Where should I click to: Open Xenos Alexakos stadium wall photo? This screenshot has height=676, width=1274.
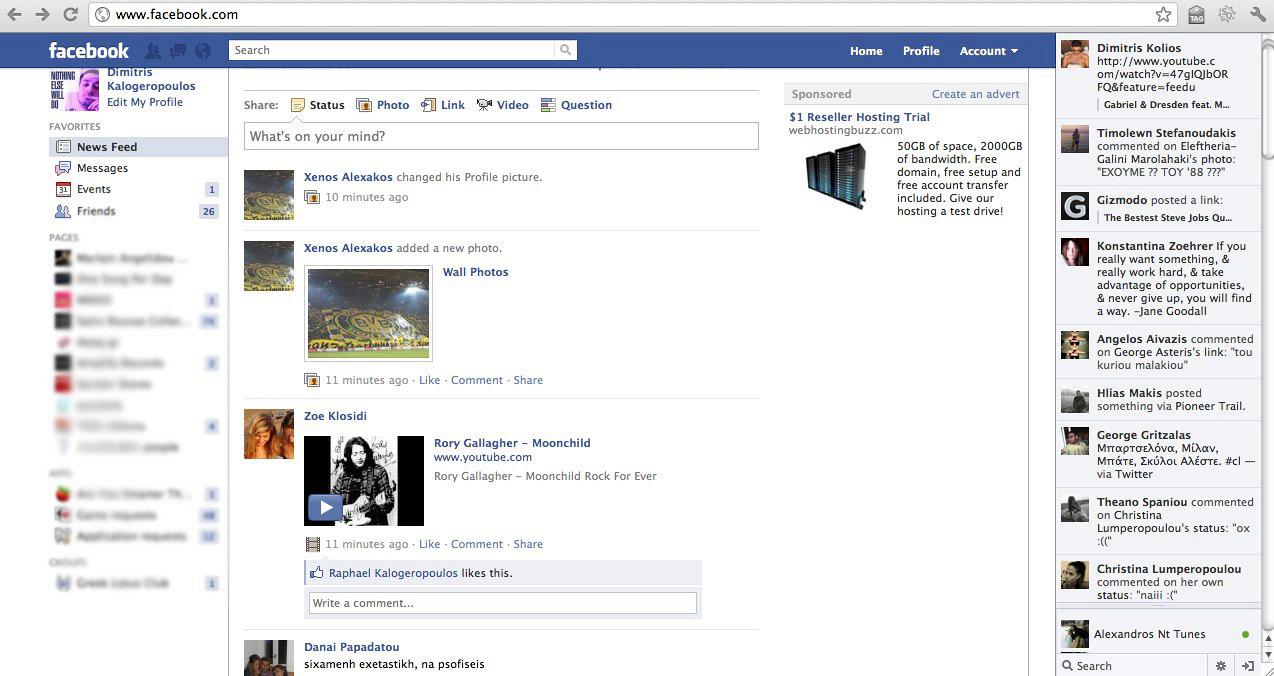tap(369, 313)
